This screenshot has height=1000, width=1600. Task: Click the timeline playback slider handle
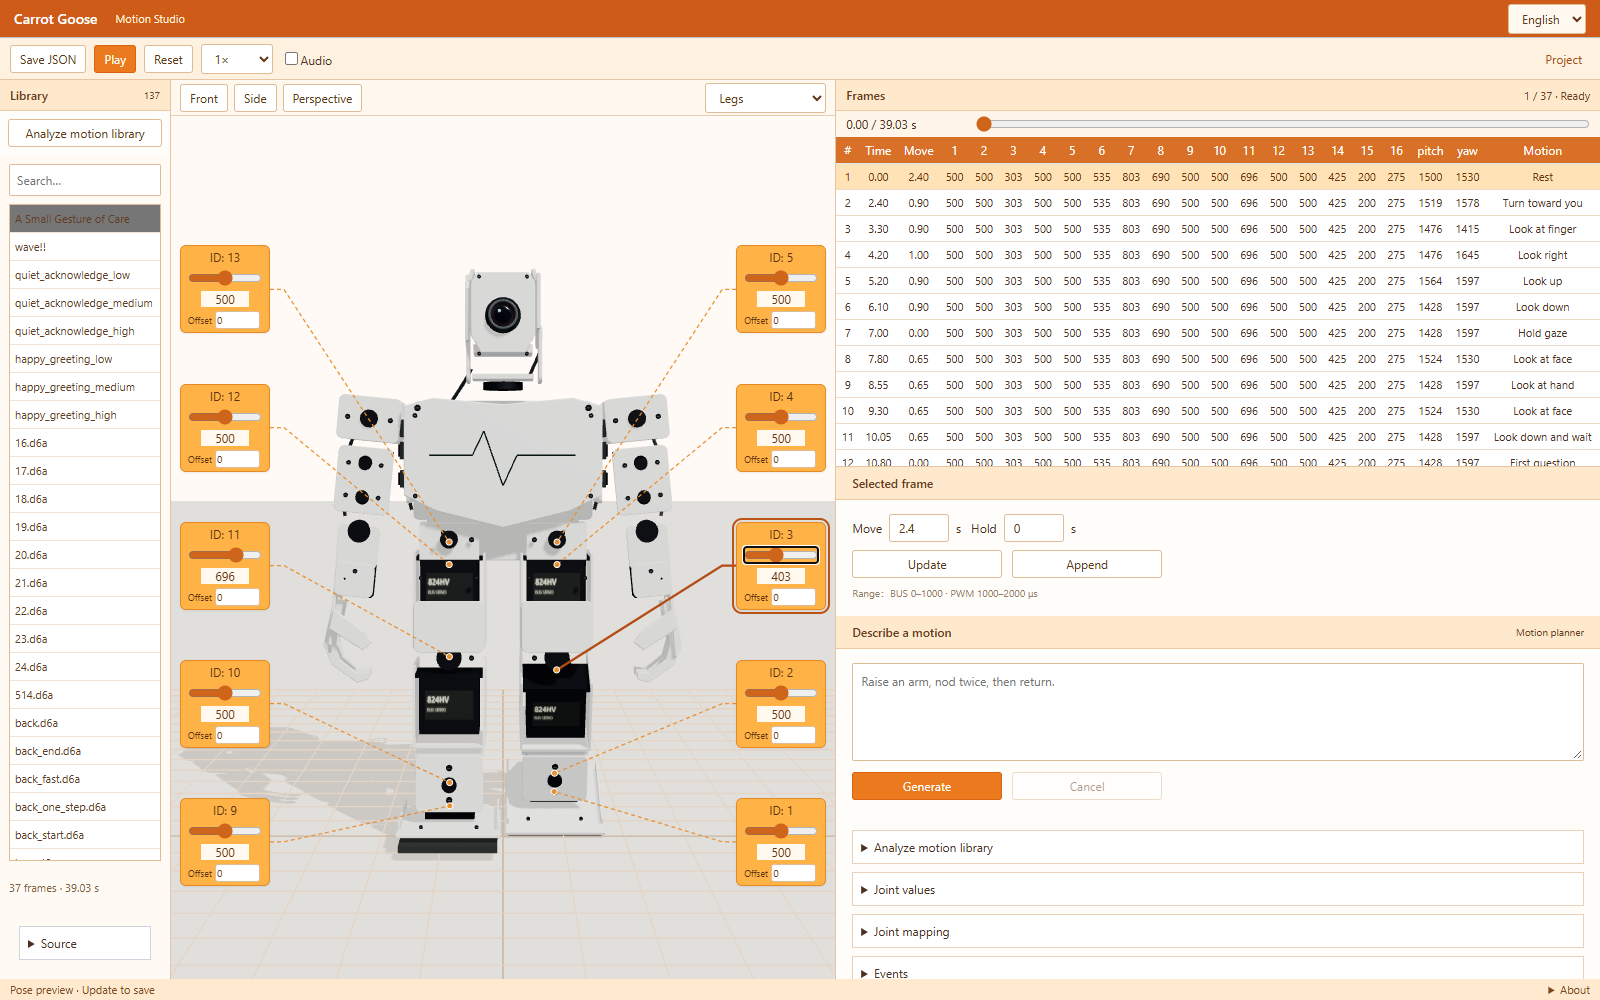(x=984, y=124)
